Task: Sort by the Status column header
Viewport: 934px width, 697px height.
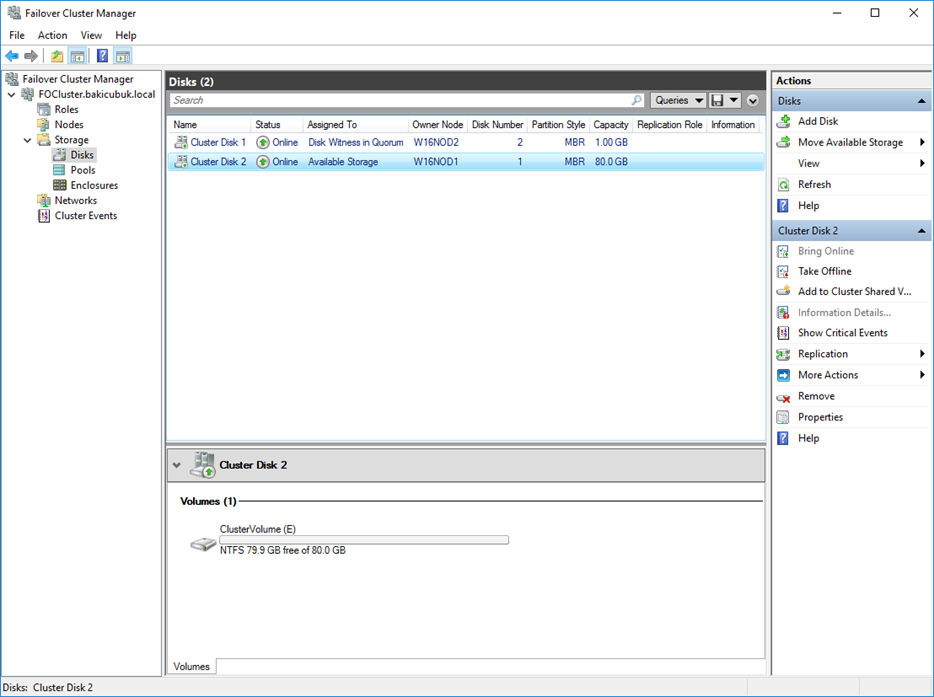Action: 277,125
